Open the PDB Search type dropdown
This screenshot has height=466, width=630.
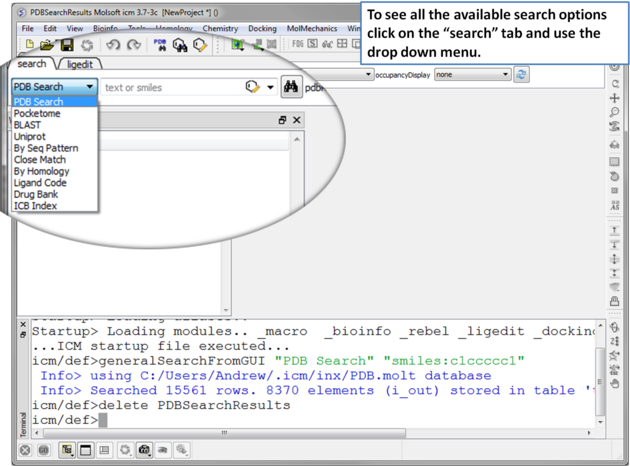54,87
